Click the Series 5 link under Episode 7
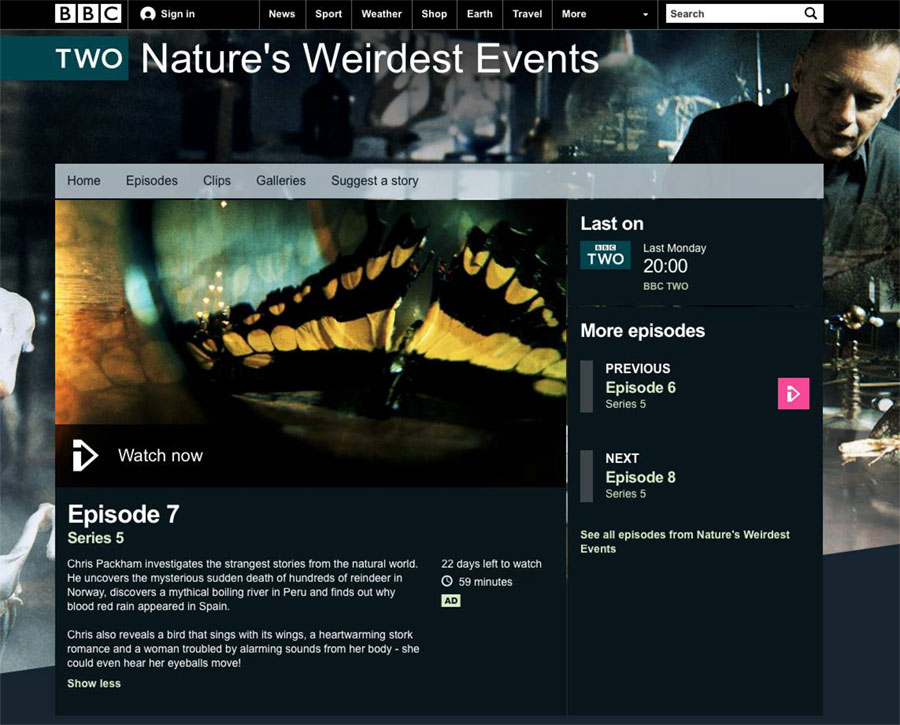The image size is (900, 725). (95, 538)
